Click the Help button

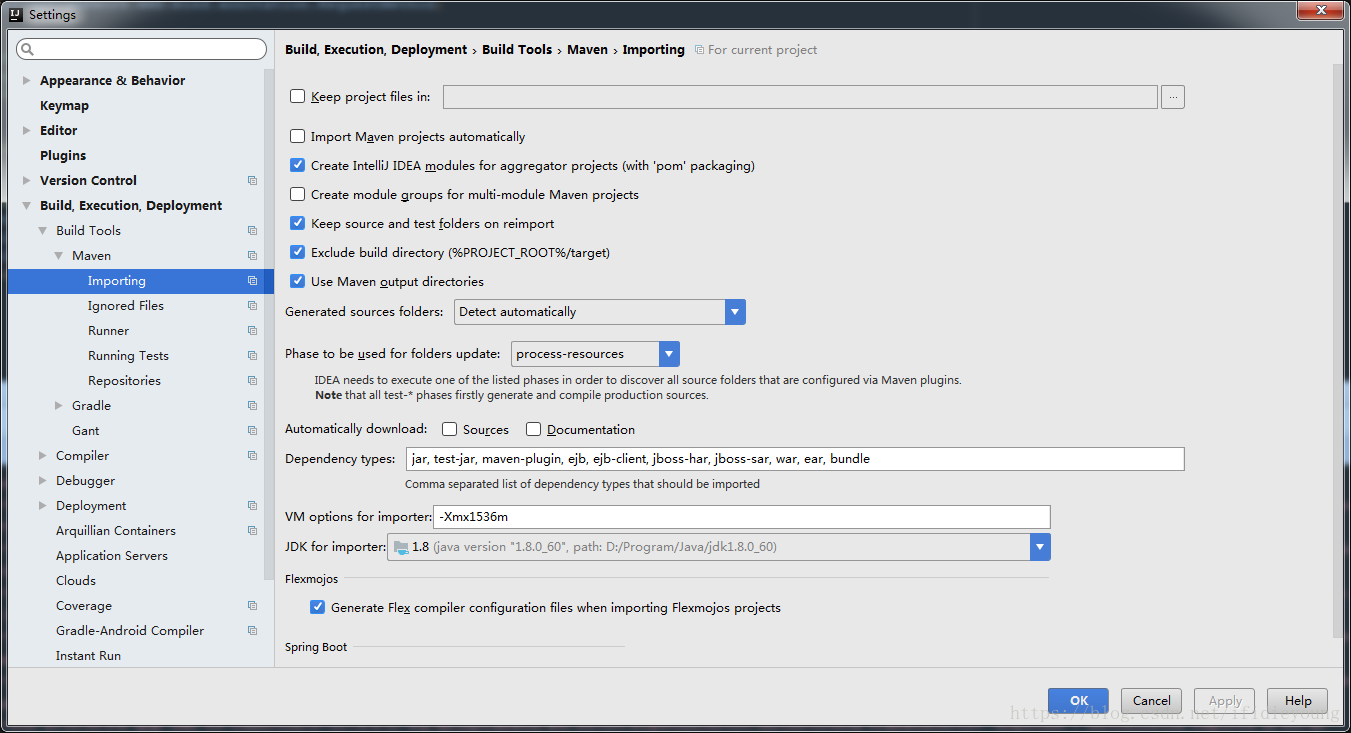pyautogui.click(x=1298, y=701)
